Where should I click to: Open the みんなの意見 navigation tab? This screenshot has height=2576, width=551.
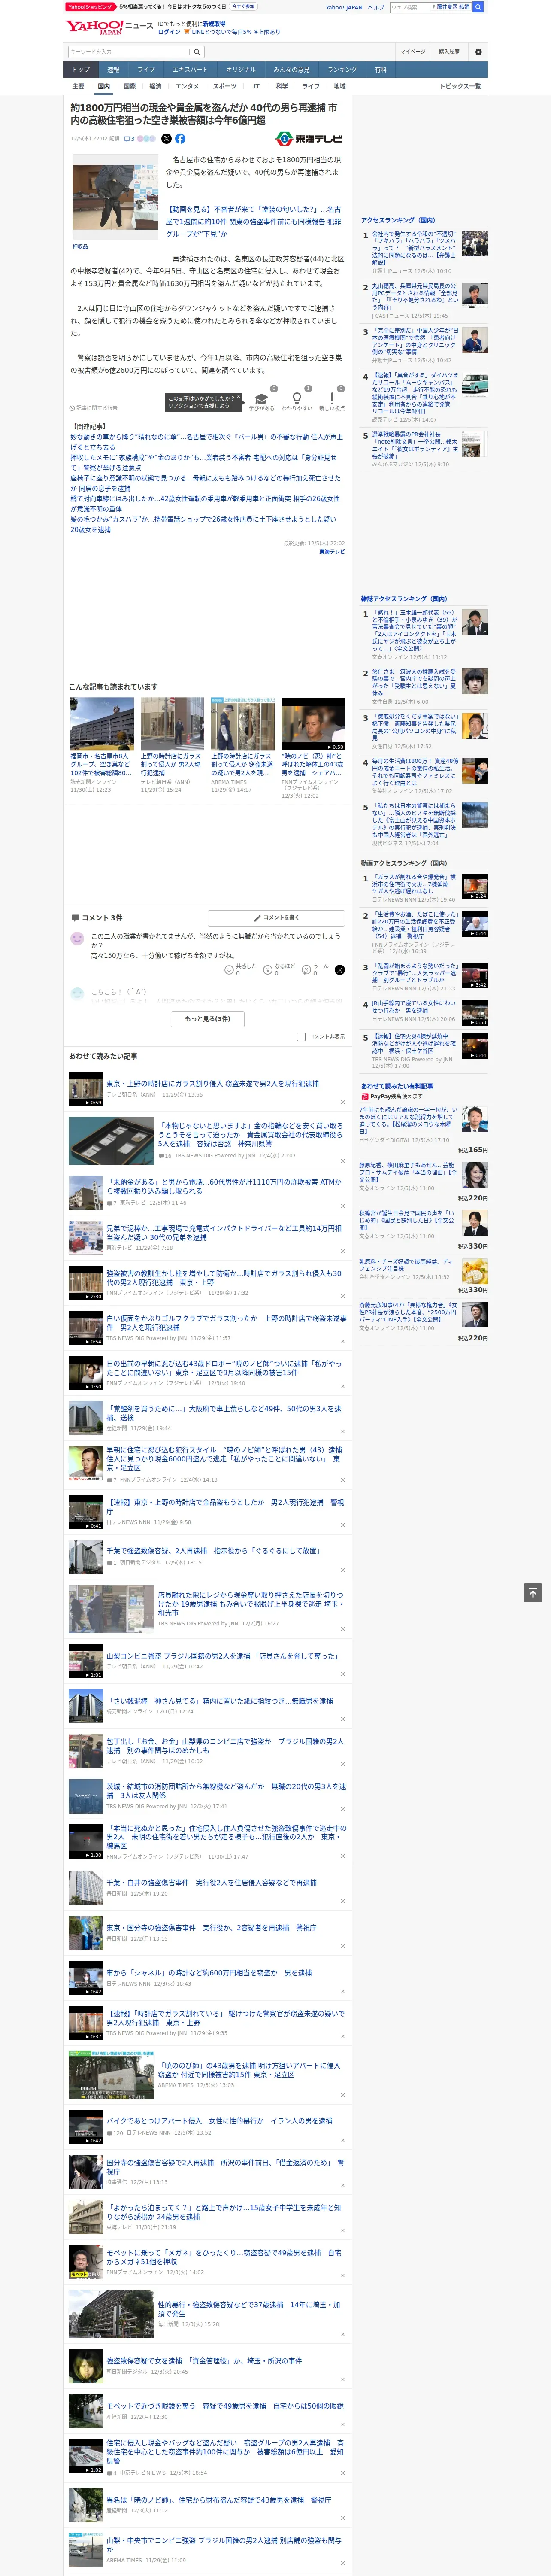pyautogui.click(x=291, y=70)
